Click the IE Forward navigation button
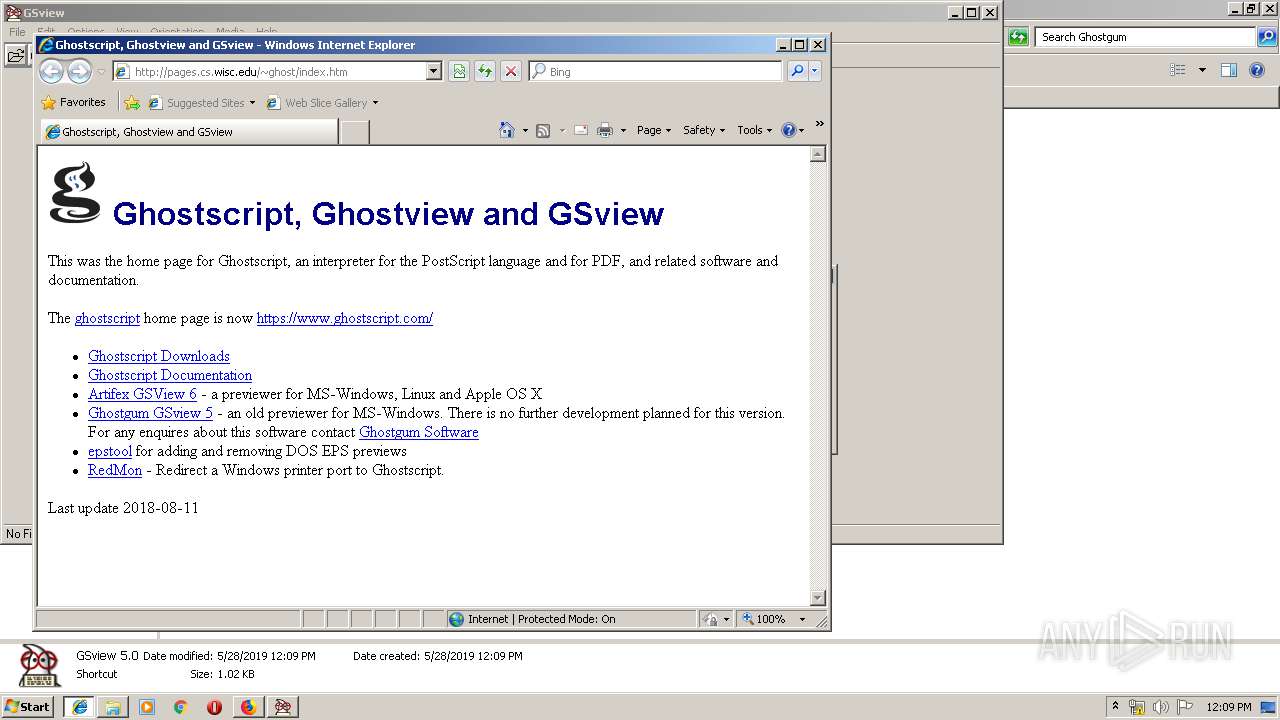The height and width of the screenshot is (720, 1280). [x=79, y=71]
